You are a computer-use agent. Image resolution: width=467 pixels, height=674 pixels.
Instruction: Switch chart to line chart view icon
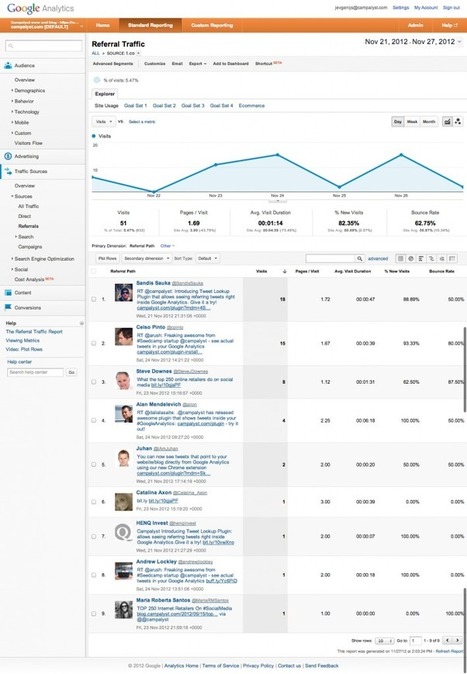[x=447, y=122]
